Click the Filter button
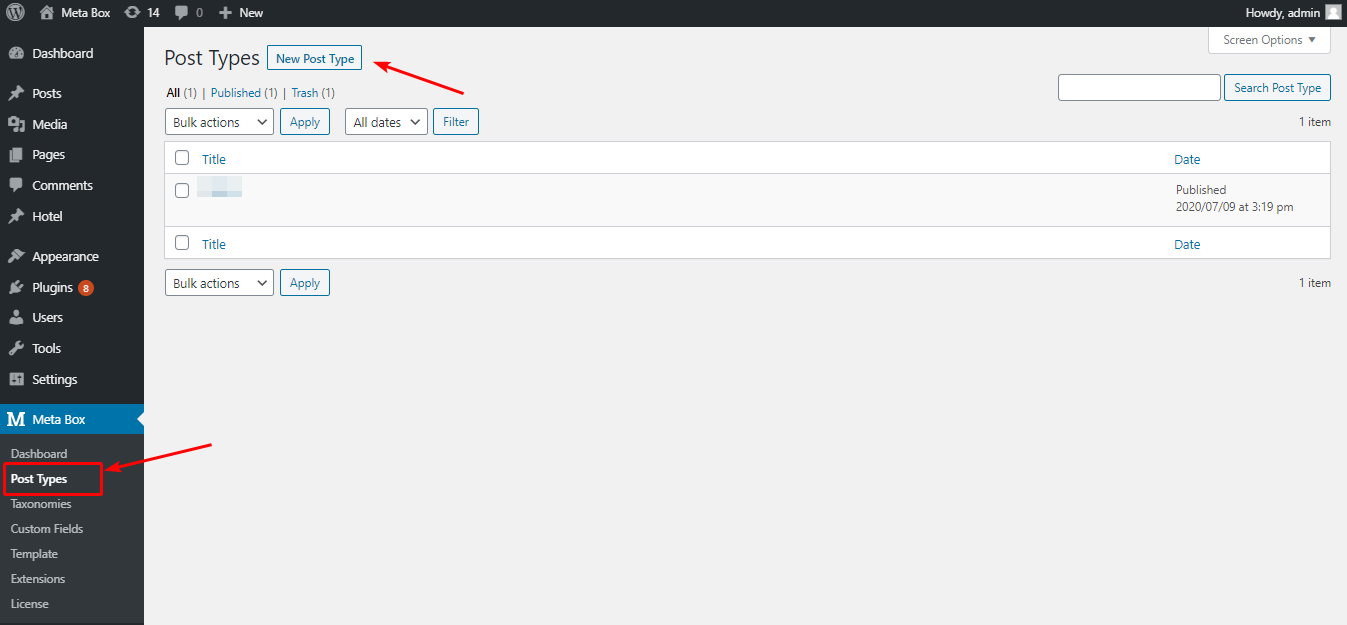Viewport: 1347px width, 625px height. (456, 122)
